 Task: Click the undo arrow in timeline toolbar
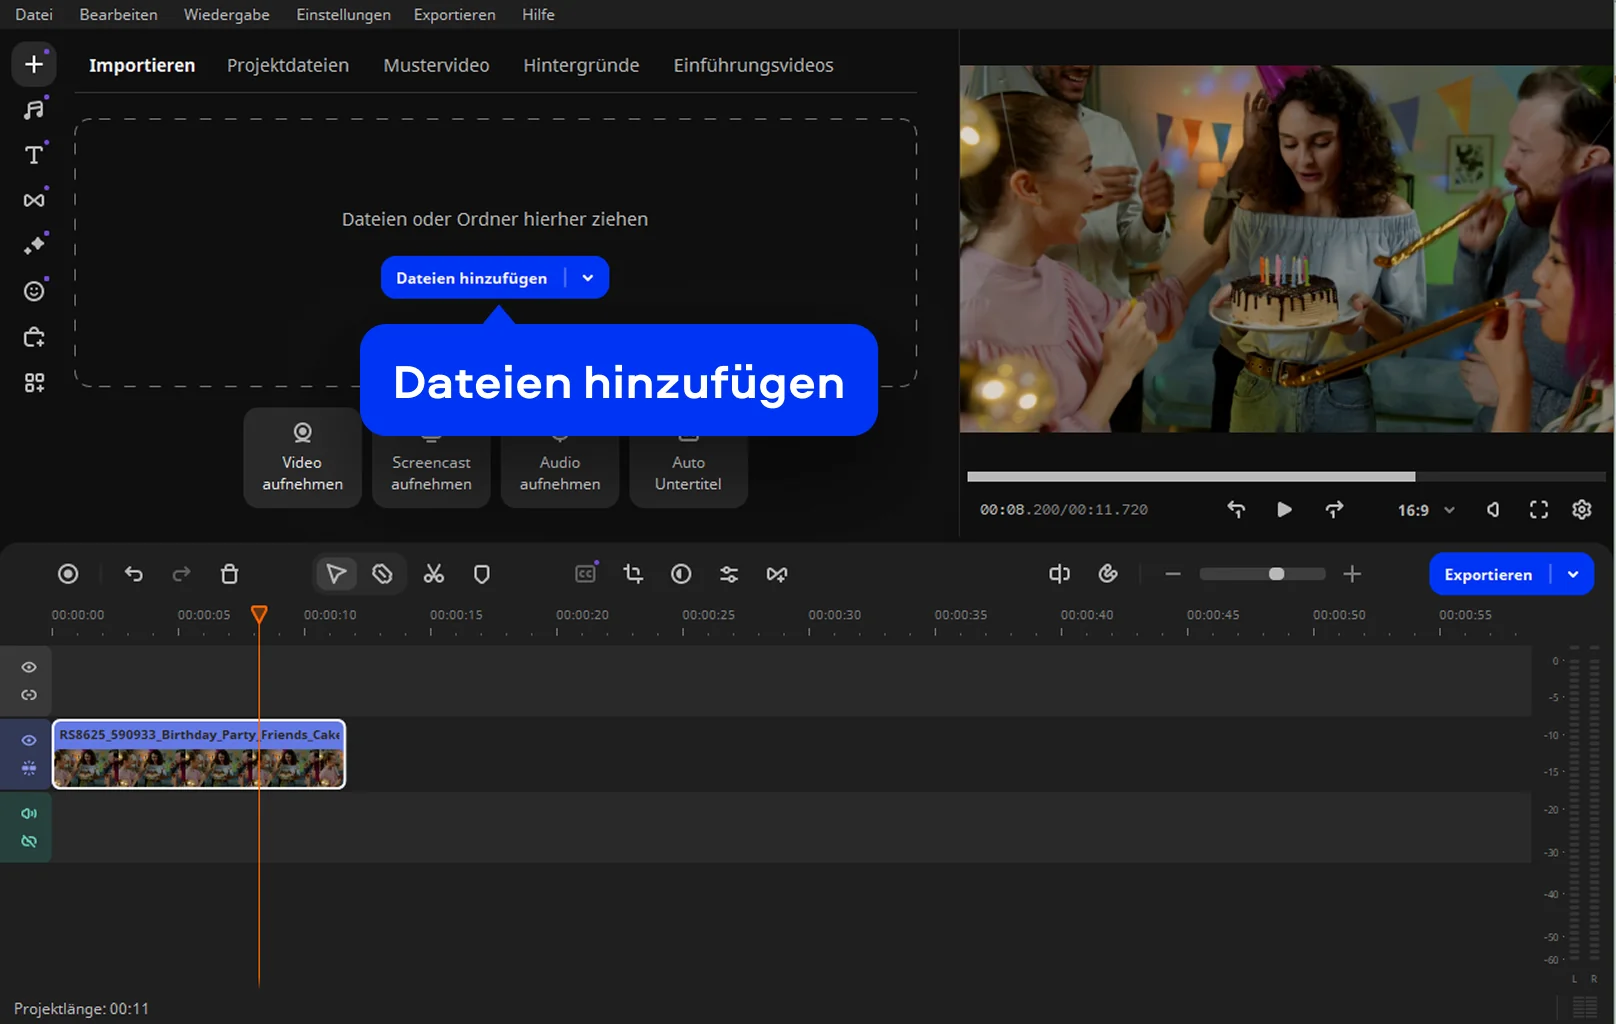pos(134,574)
